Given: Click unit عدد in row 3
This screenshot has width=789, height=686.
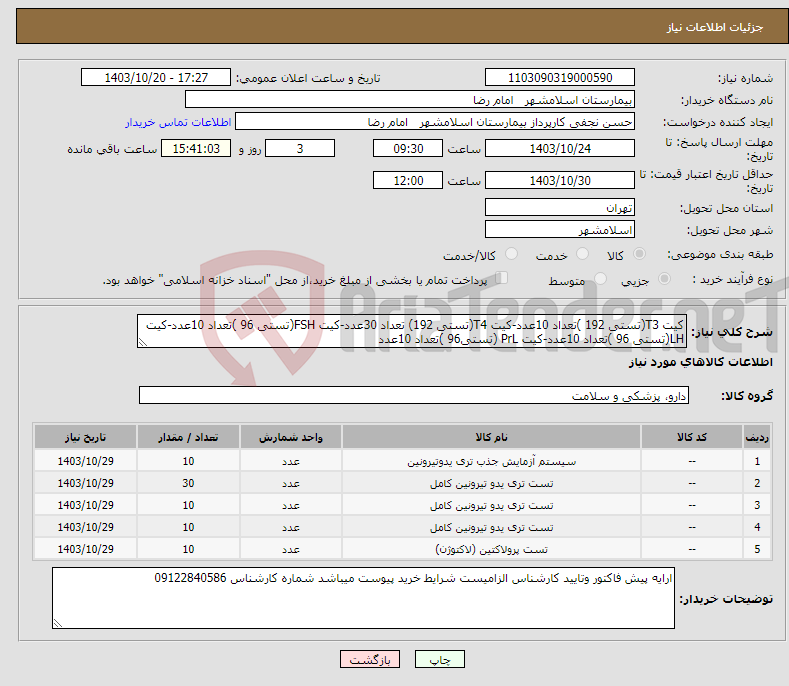Looking at the screenshot, I should [x=291, y=506].
